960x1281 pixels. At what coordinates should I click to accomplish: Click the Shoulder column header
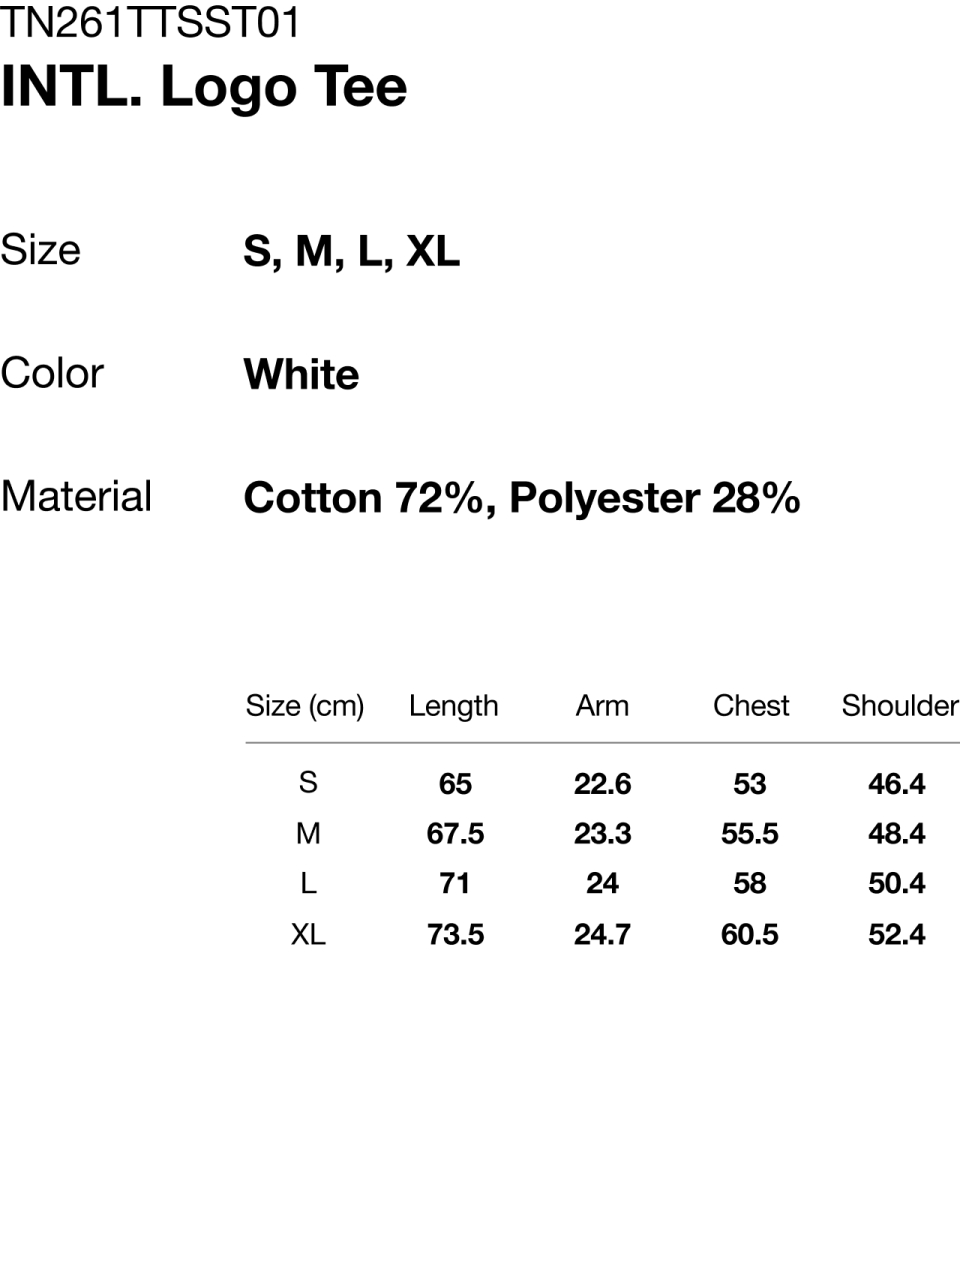click(x=899, y=706)
